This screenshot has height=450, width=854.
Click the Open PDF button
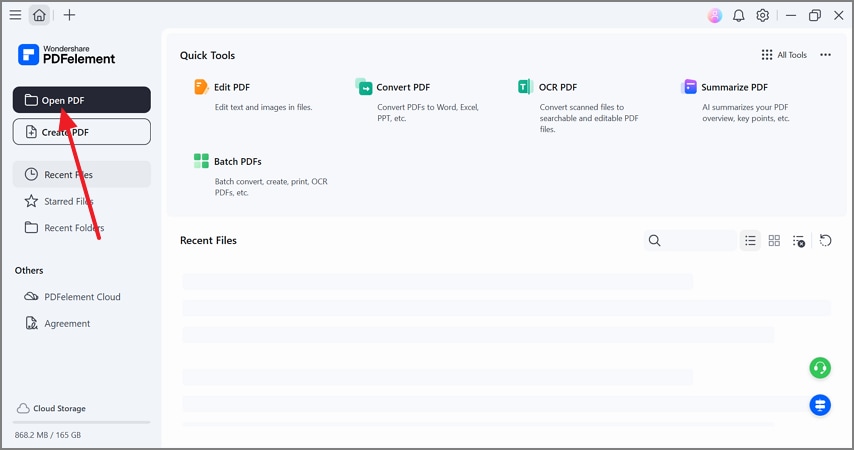coord(82,100)
